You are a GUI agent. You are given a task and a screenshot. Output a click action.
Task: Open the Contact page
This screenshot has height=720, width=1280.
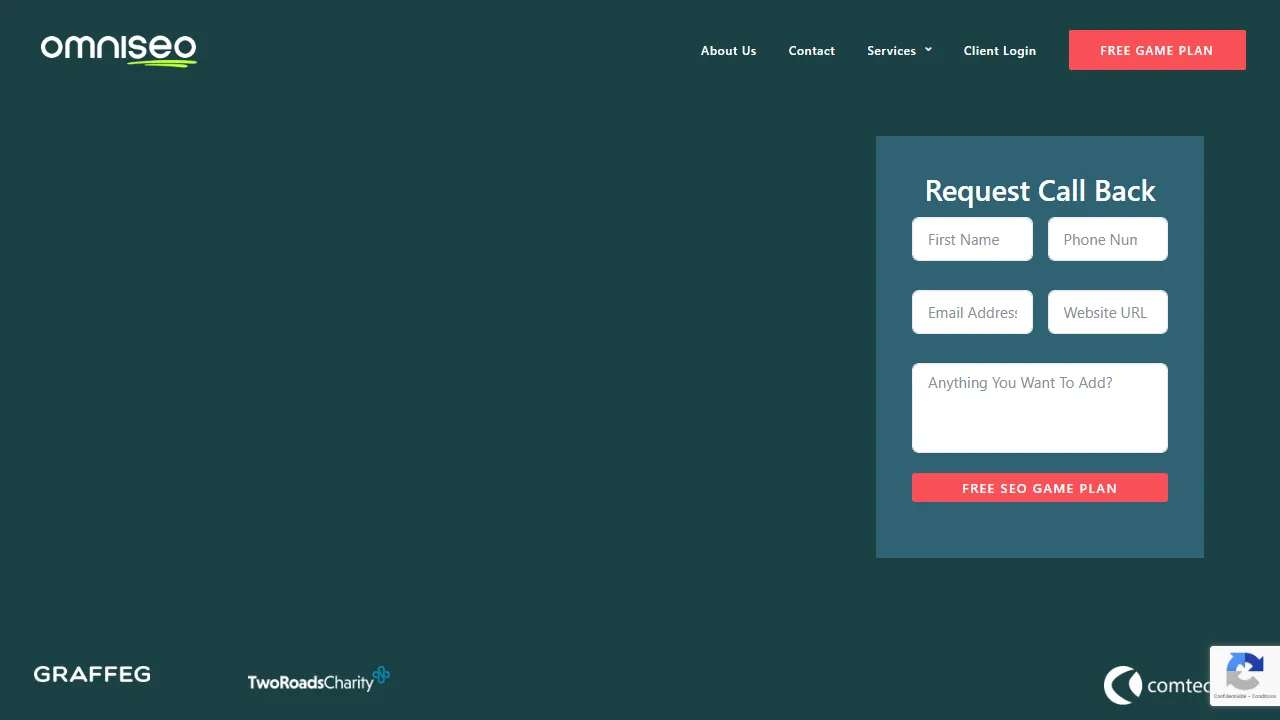pos(811,50)
